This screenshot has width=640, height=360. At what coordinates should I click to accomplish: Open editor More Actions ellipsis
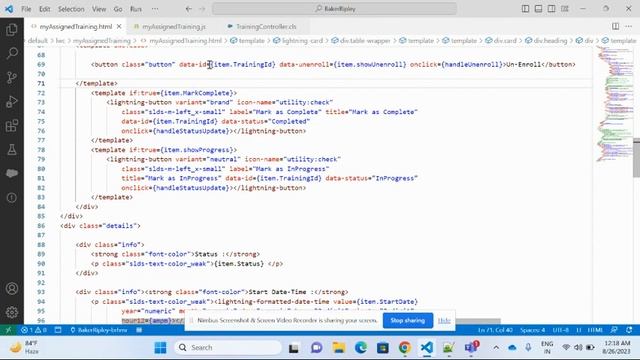(x=628, y=26)
